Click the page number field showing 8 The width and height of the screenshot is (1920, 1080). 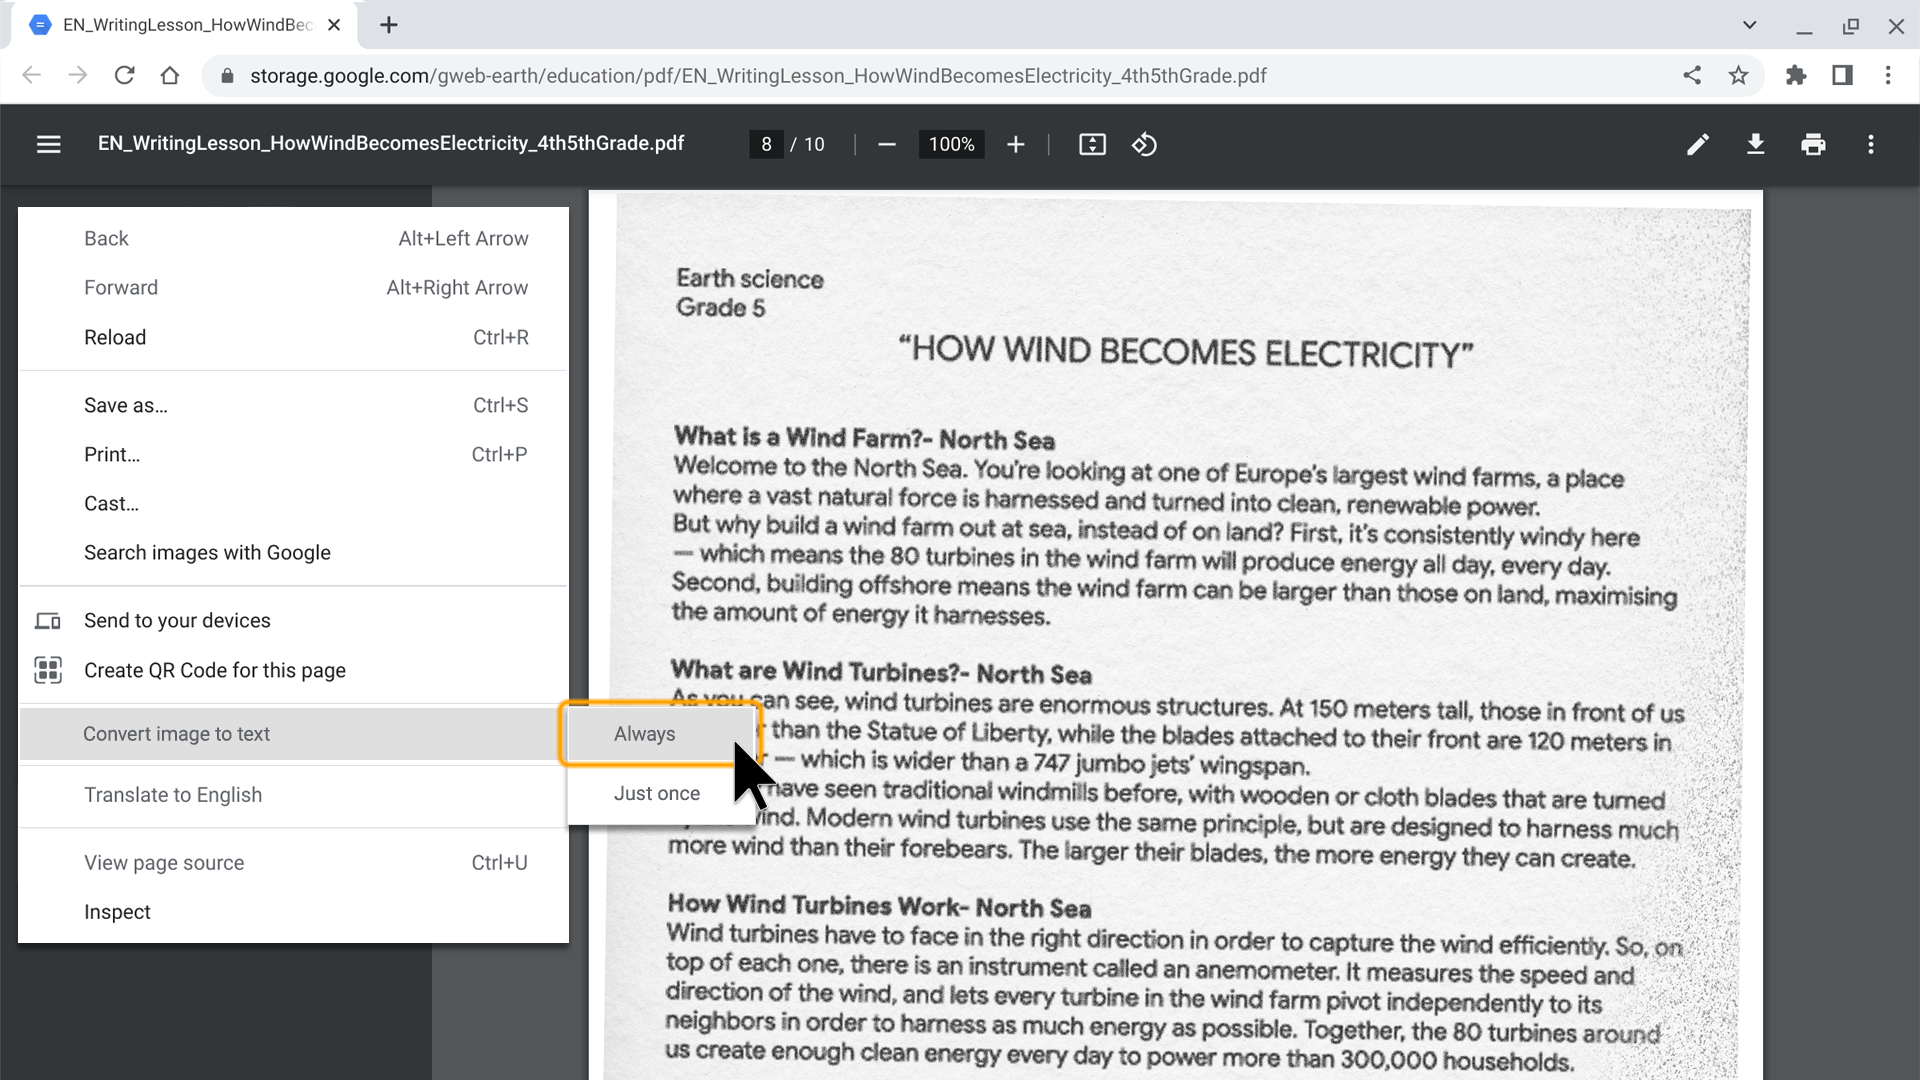[x=766, y=144]
